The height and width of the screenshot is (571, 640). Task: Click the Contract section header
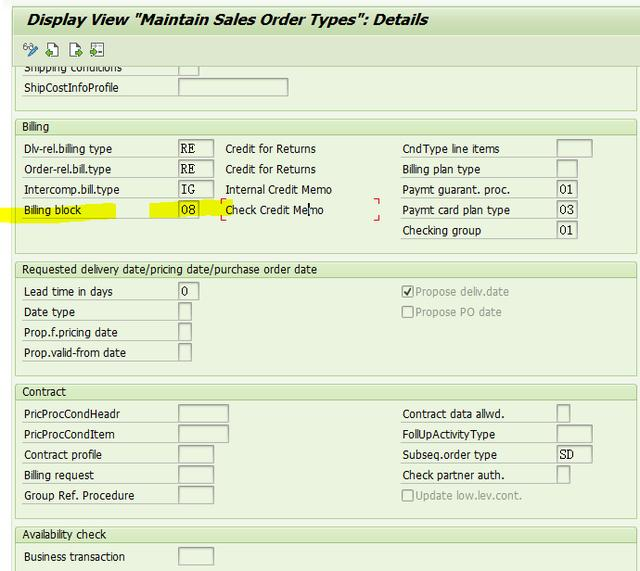(x=44, y=392)
